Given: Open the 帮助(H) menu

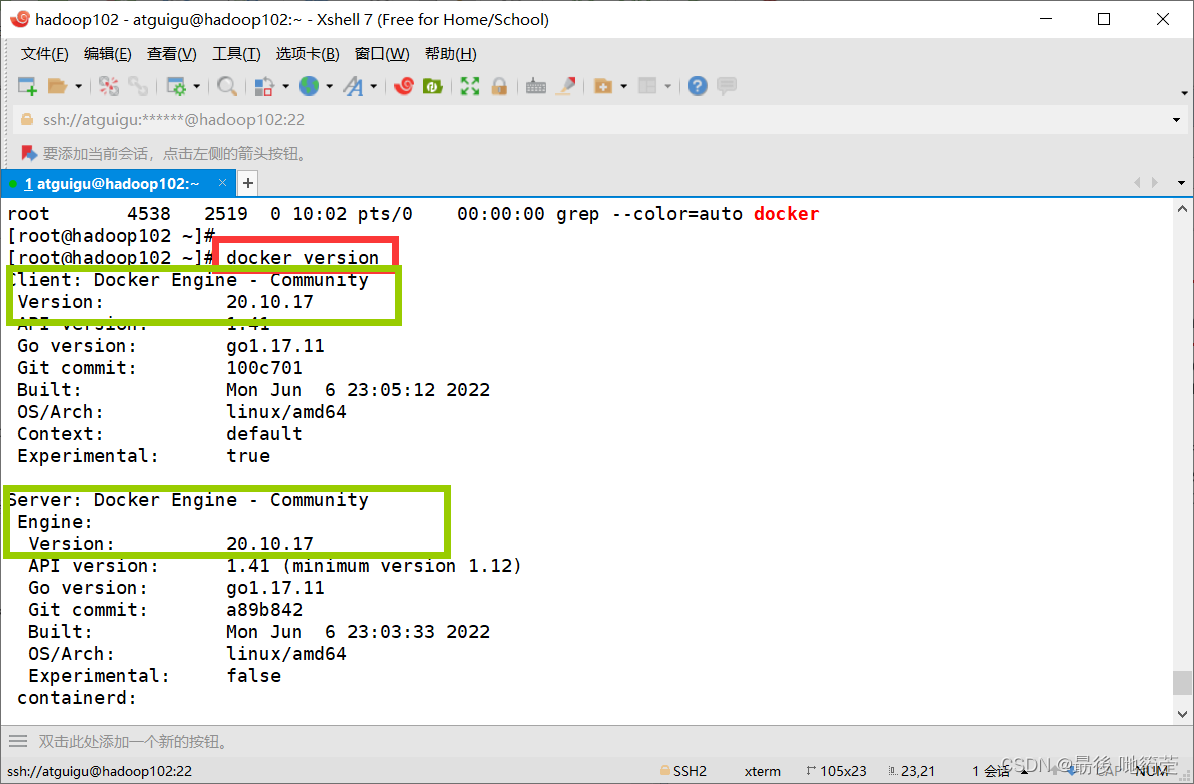Looking at the screenshot, I should pos(451,54).
